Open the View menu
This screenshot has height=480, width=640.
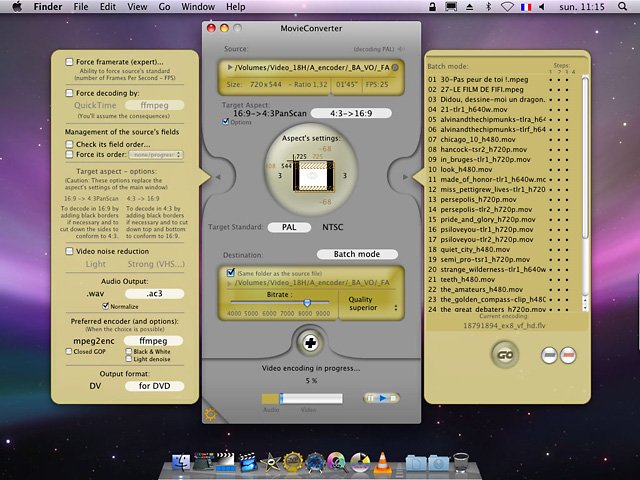click(137, 7)
